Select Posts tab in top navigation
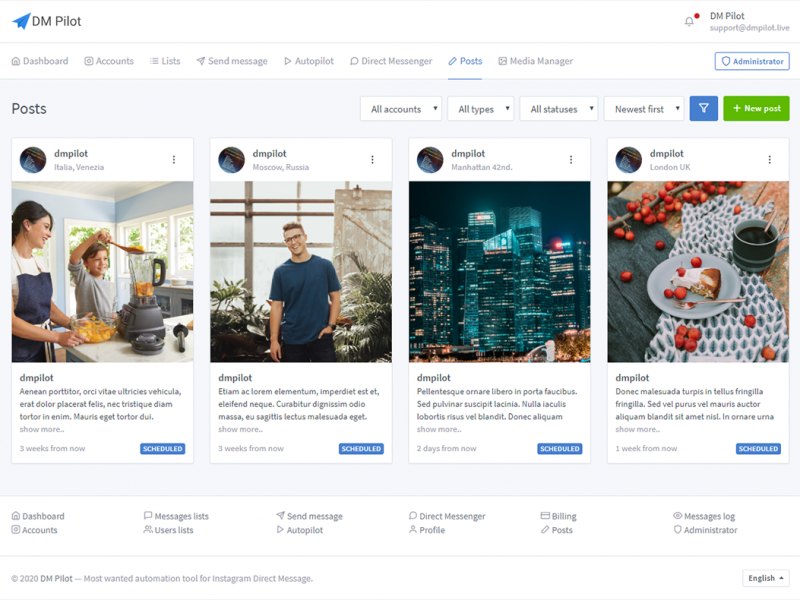 click(465, 61)
